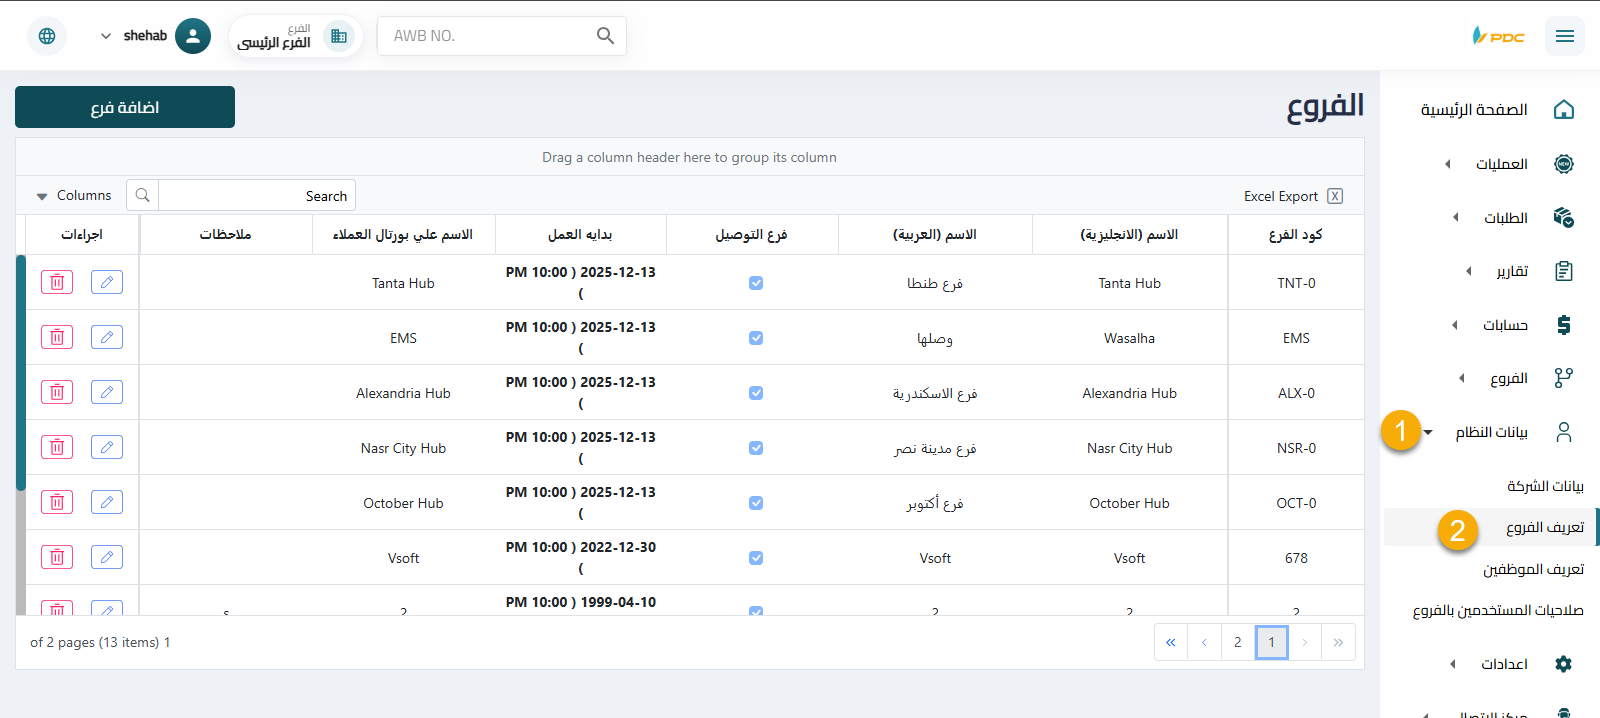
Task: Click the main branch building icon
Action: coord(339,36)
